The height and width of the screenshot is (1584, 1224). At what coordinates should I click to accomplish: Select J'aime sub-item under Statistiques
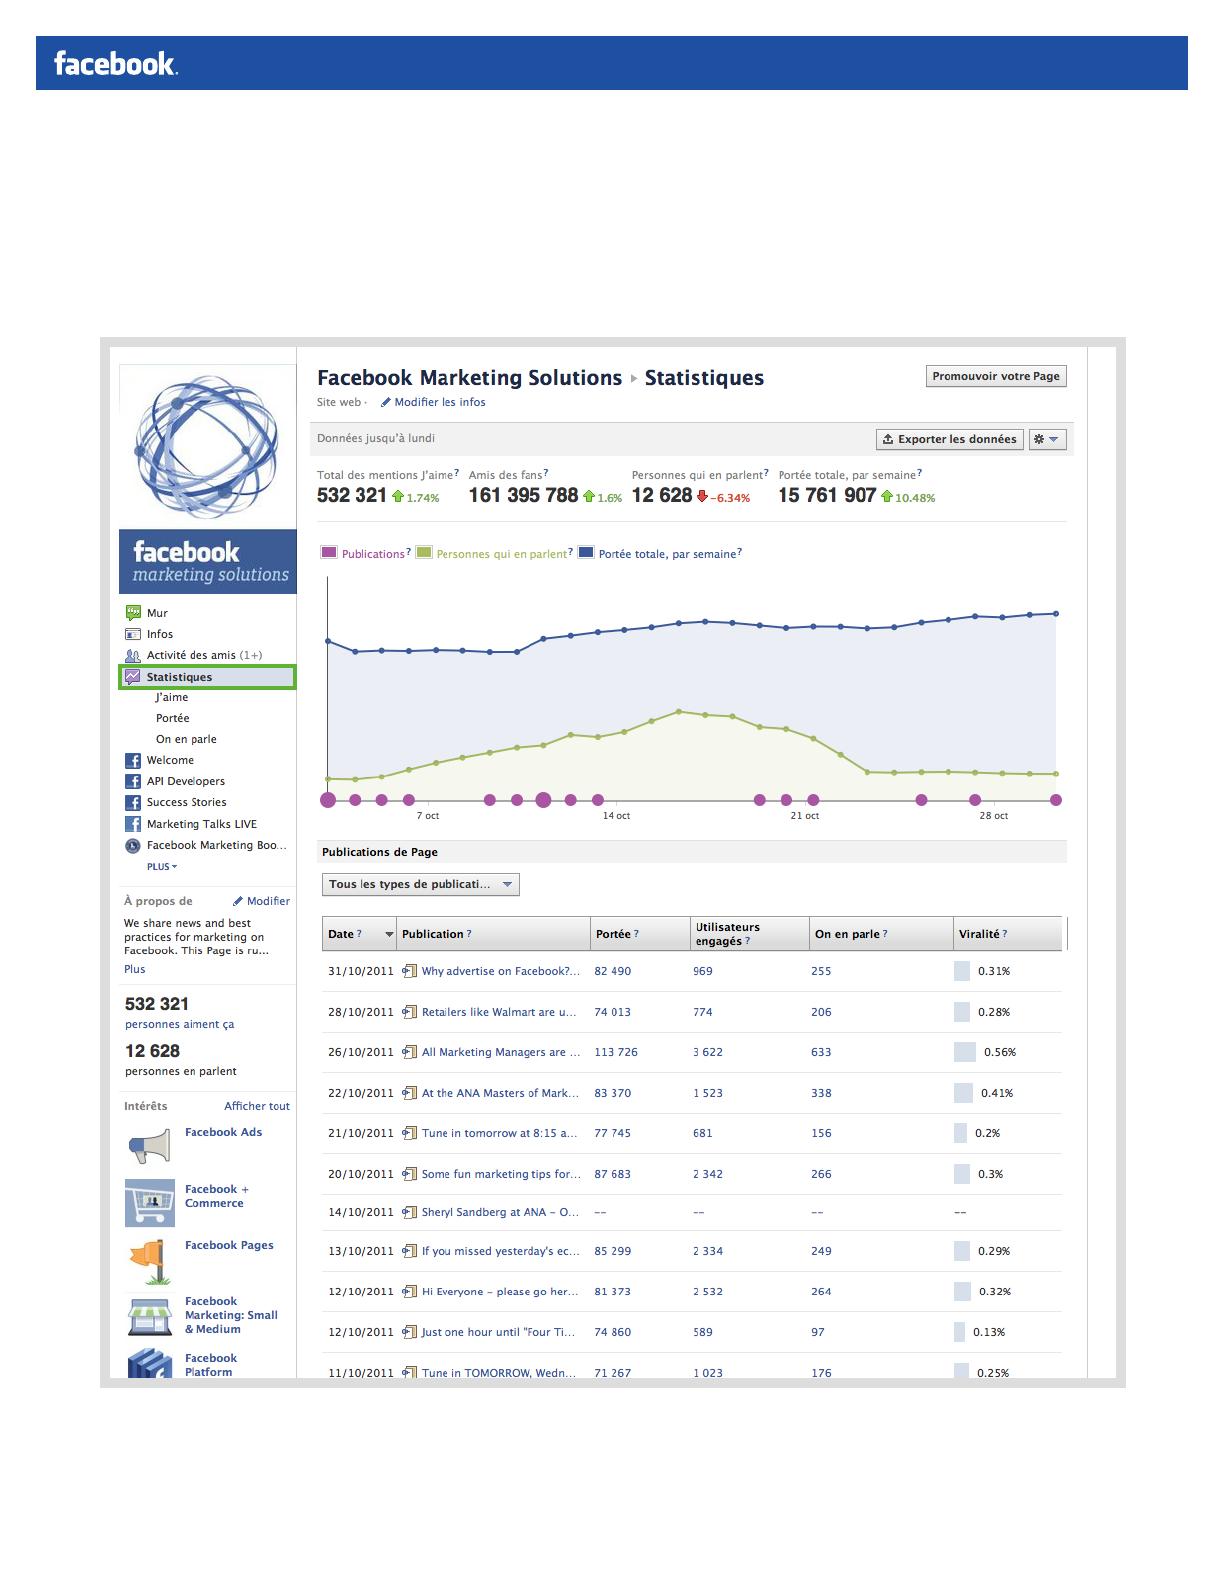pyautogui.click(x=172, y=697)
